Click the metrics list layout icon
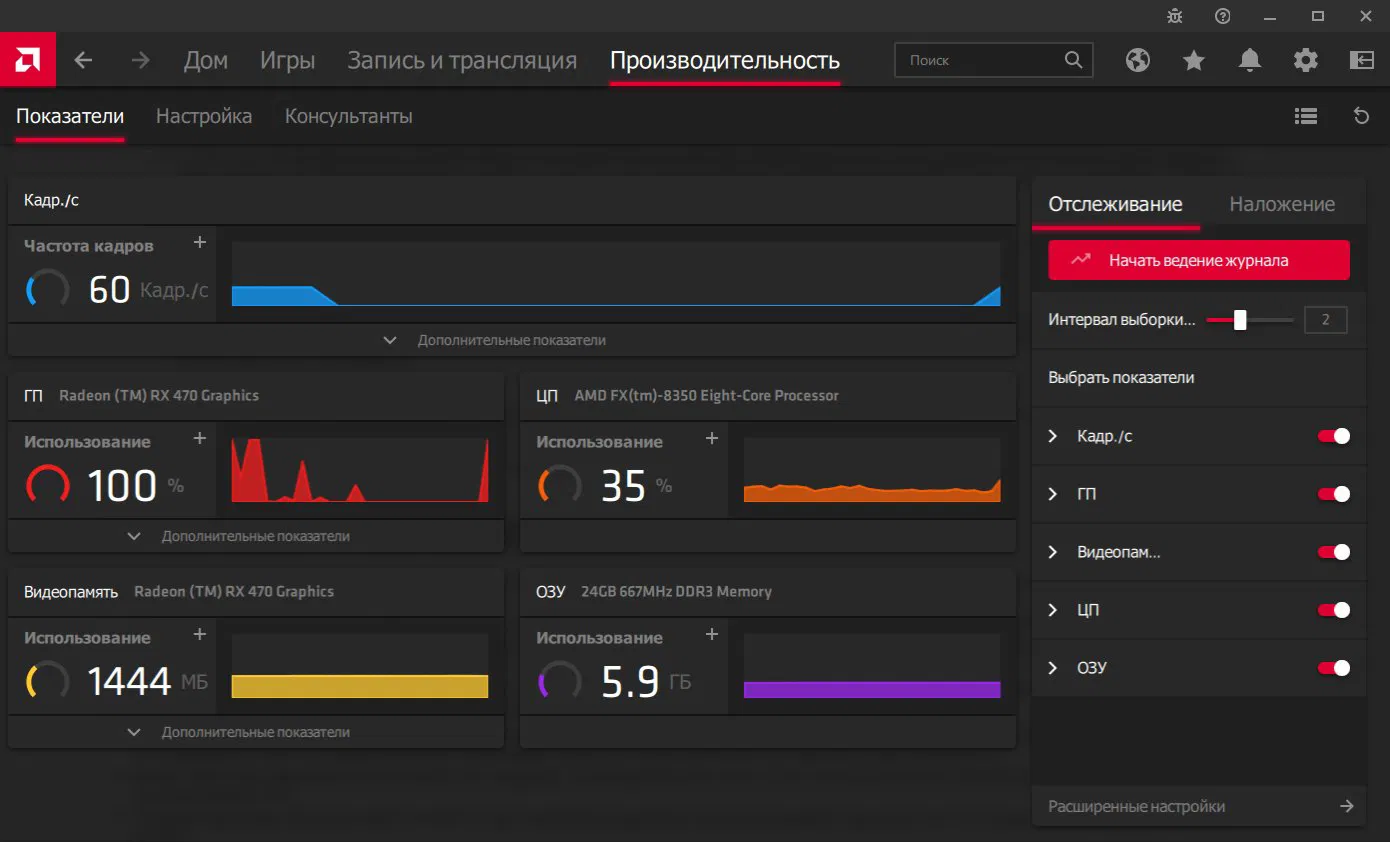The height and width of the screenshot is (842, 1390). (x=1305, y=116)
